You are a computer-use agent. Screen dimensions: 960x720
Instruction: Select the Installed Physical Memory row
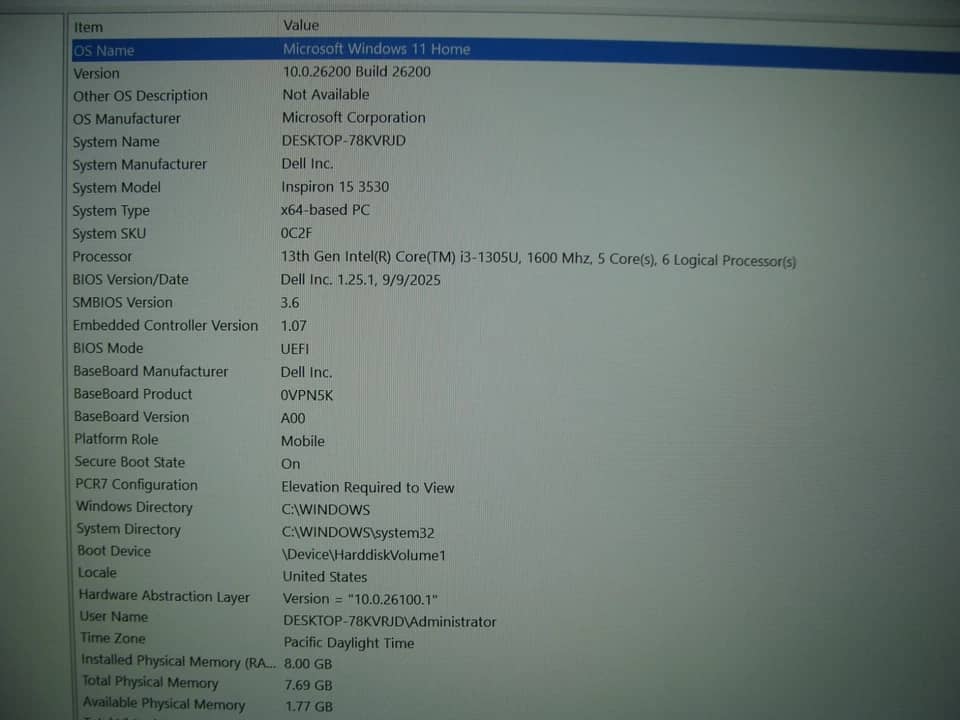178,661
